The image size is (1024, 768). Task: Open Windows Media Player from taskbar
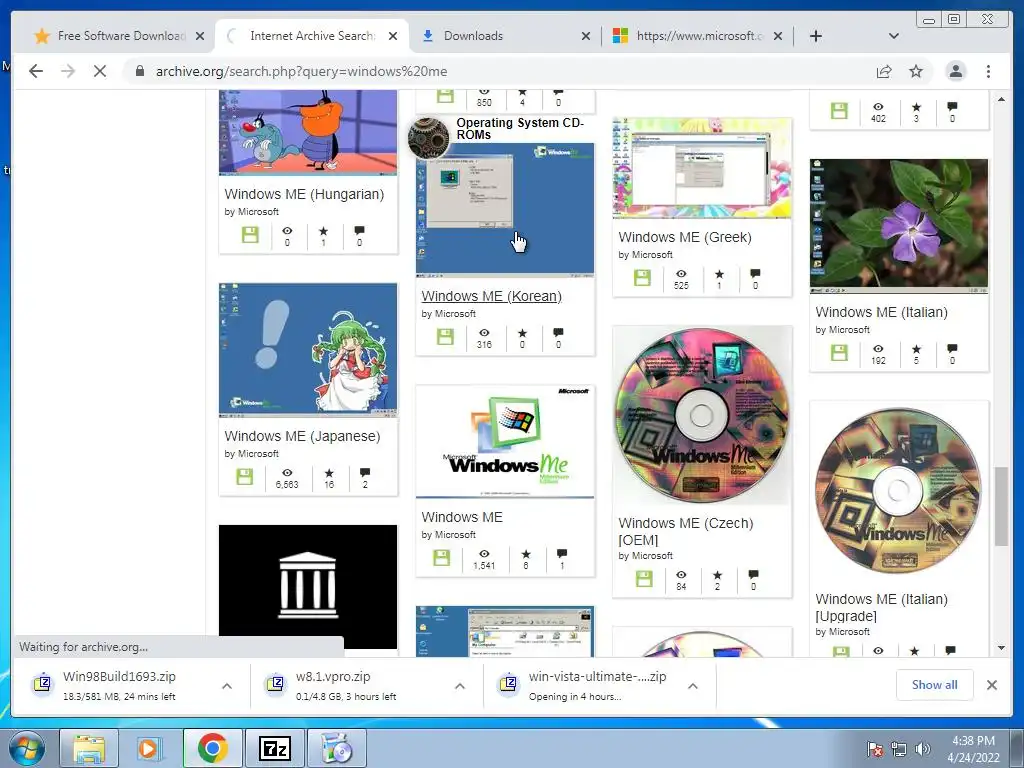tap(148, 748)
